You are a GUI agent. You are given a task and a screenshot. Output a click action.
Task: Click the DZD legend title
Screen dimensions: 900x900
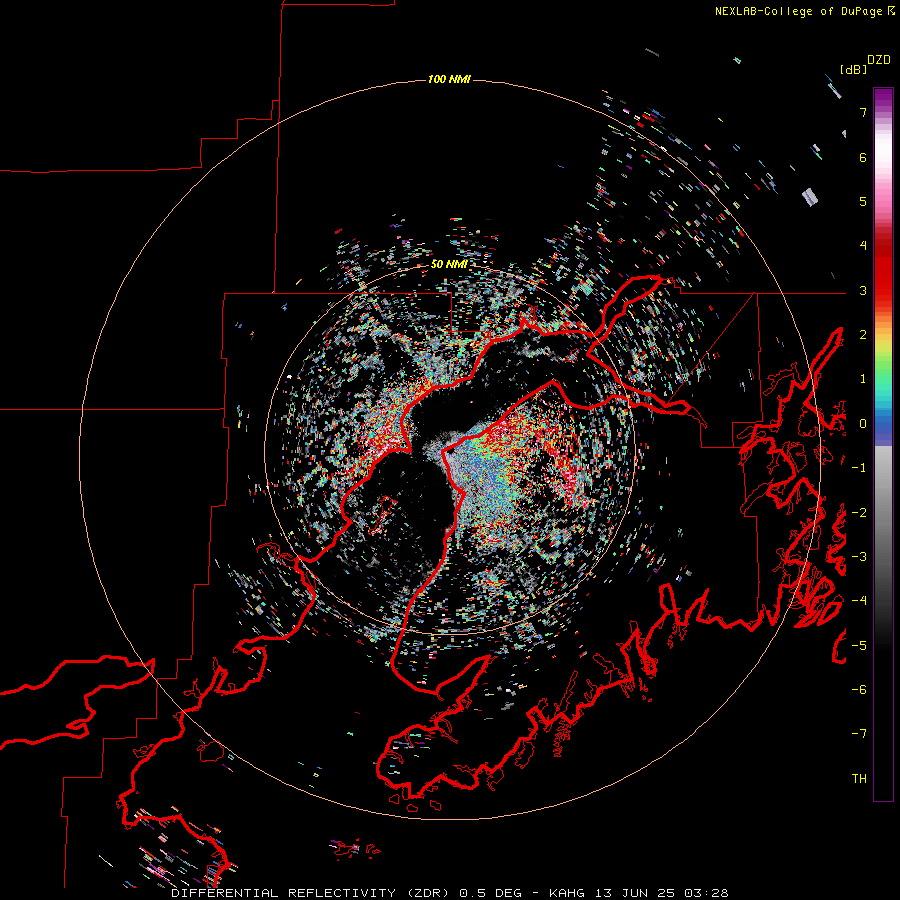[879, 60]
